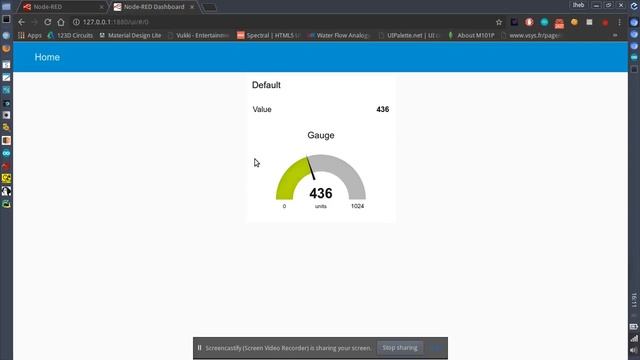
Task: Select the Node-RED Dashboard tab
Action: (153, 7)
